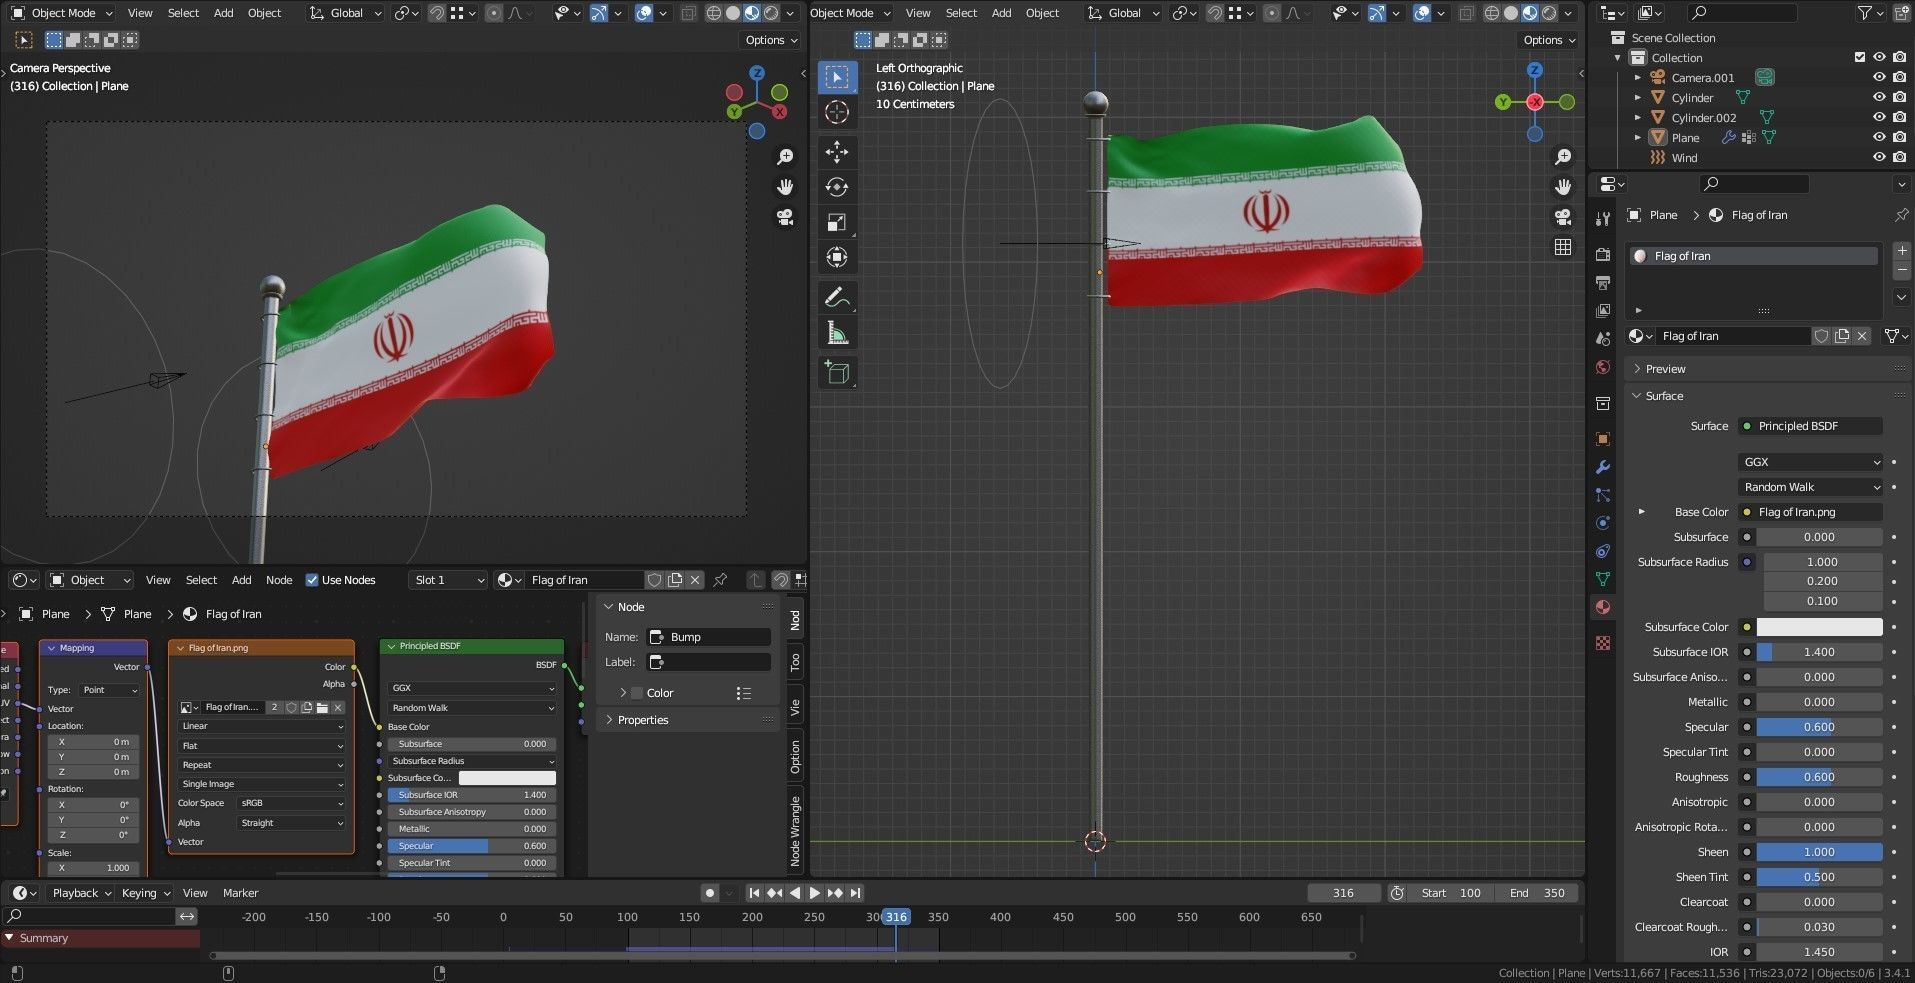Open the Physics properties tab

[x=1603, y=523]
